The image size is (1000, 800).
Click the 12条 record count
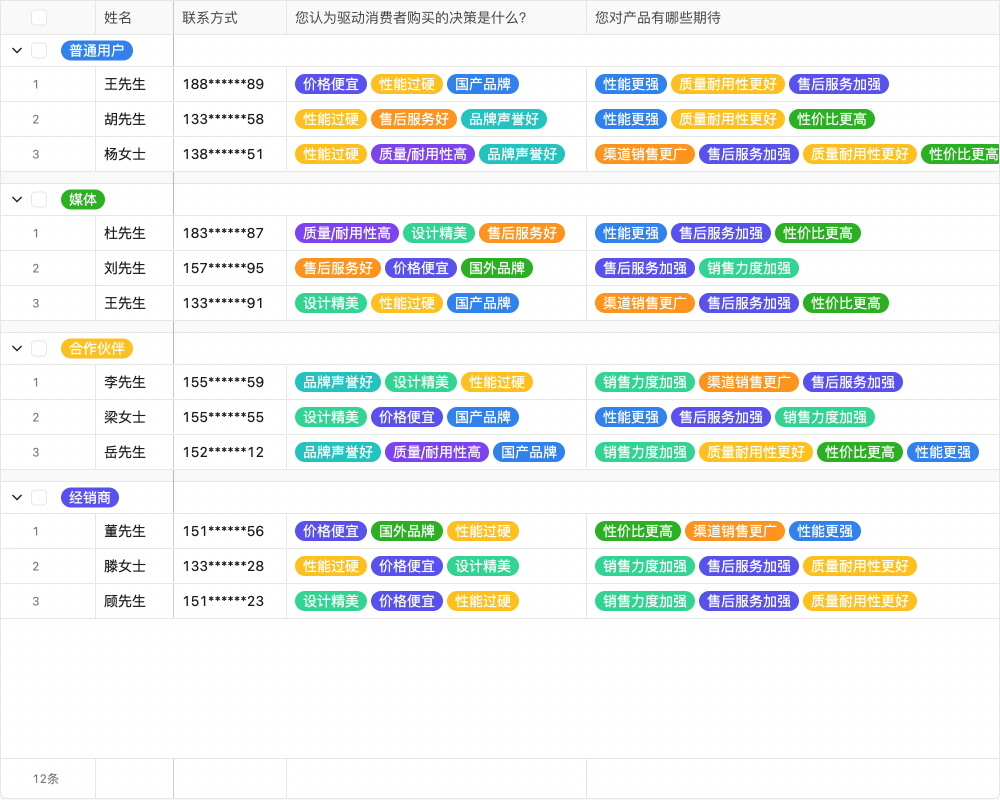coord(47,778)
